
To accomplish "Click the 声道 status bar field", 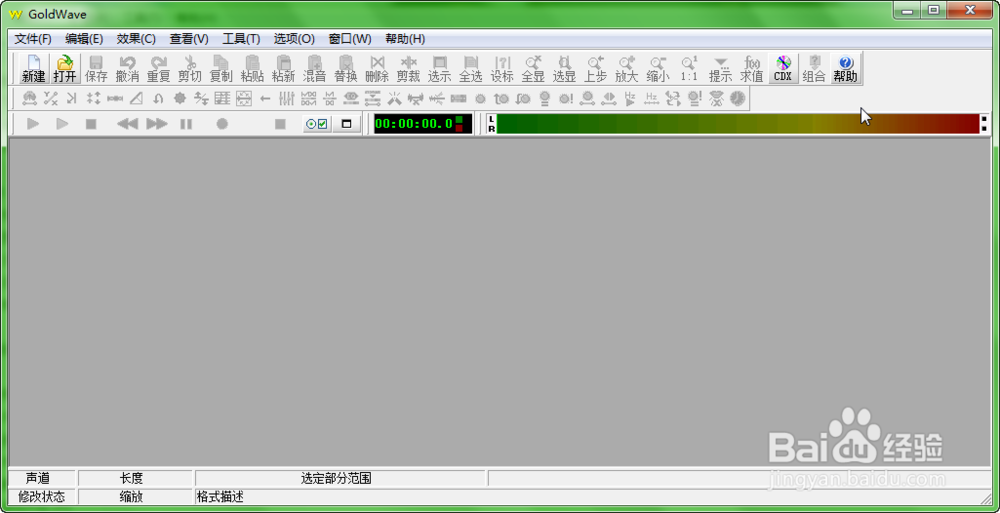I will coord(43,479).
